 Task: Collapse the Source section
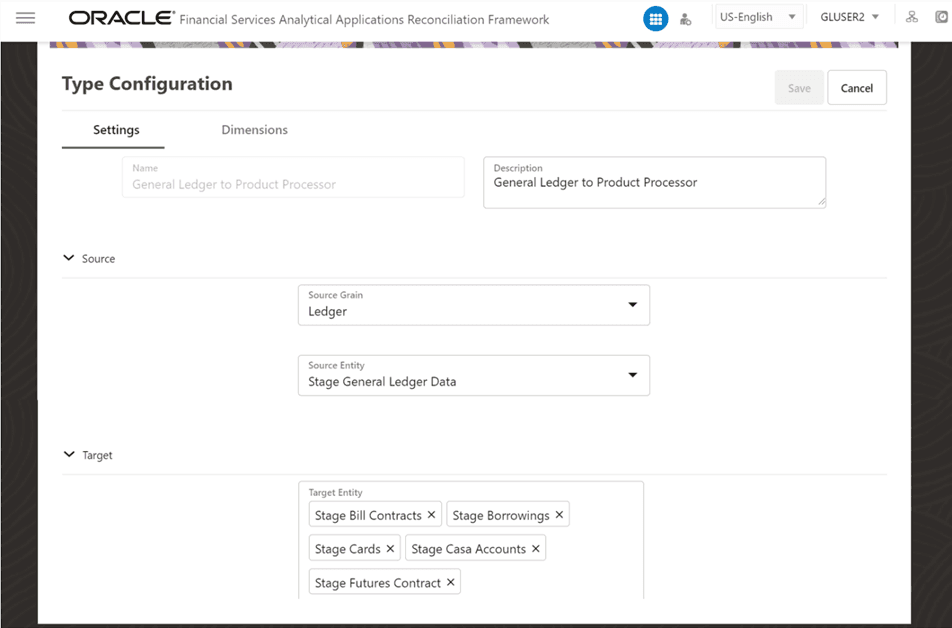[x=68, y=258]
